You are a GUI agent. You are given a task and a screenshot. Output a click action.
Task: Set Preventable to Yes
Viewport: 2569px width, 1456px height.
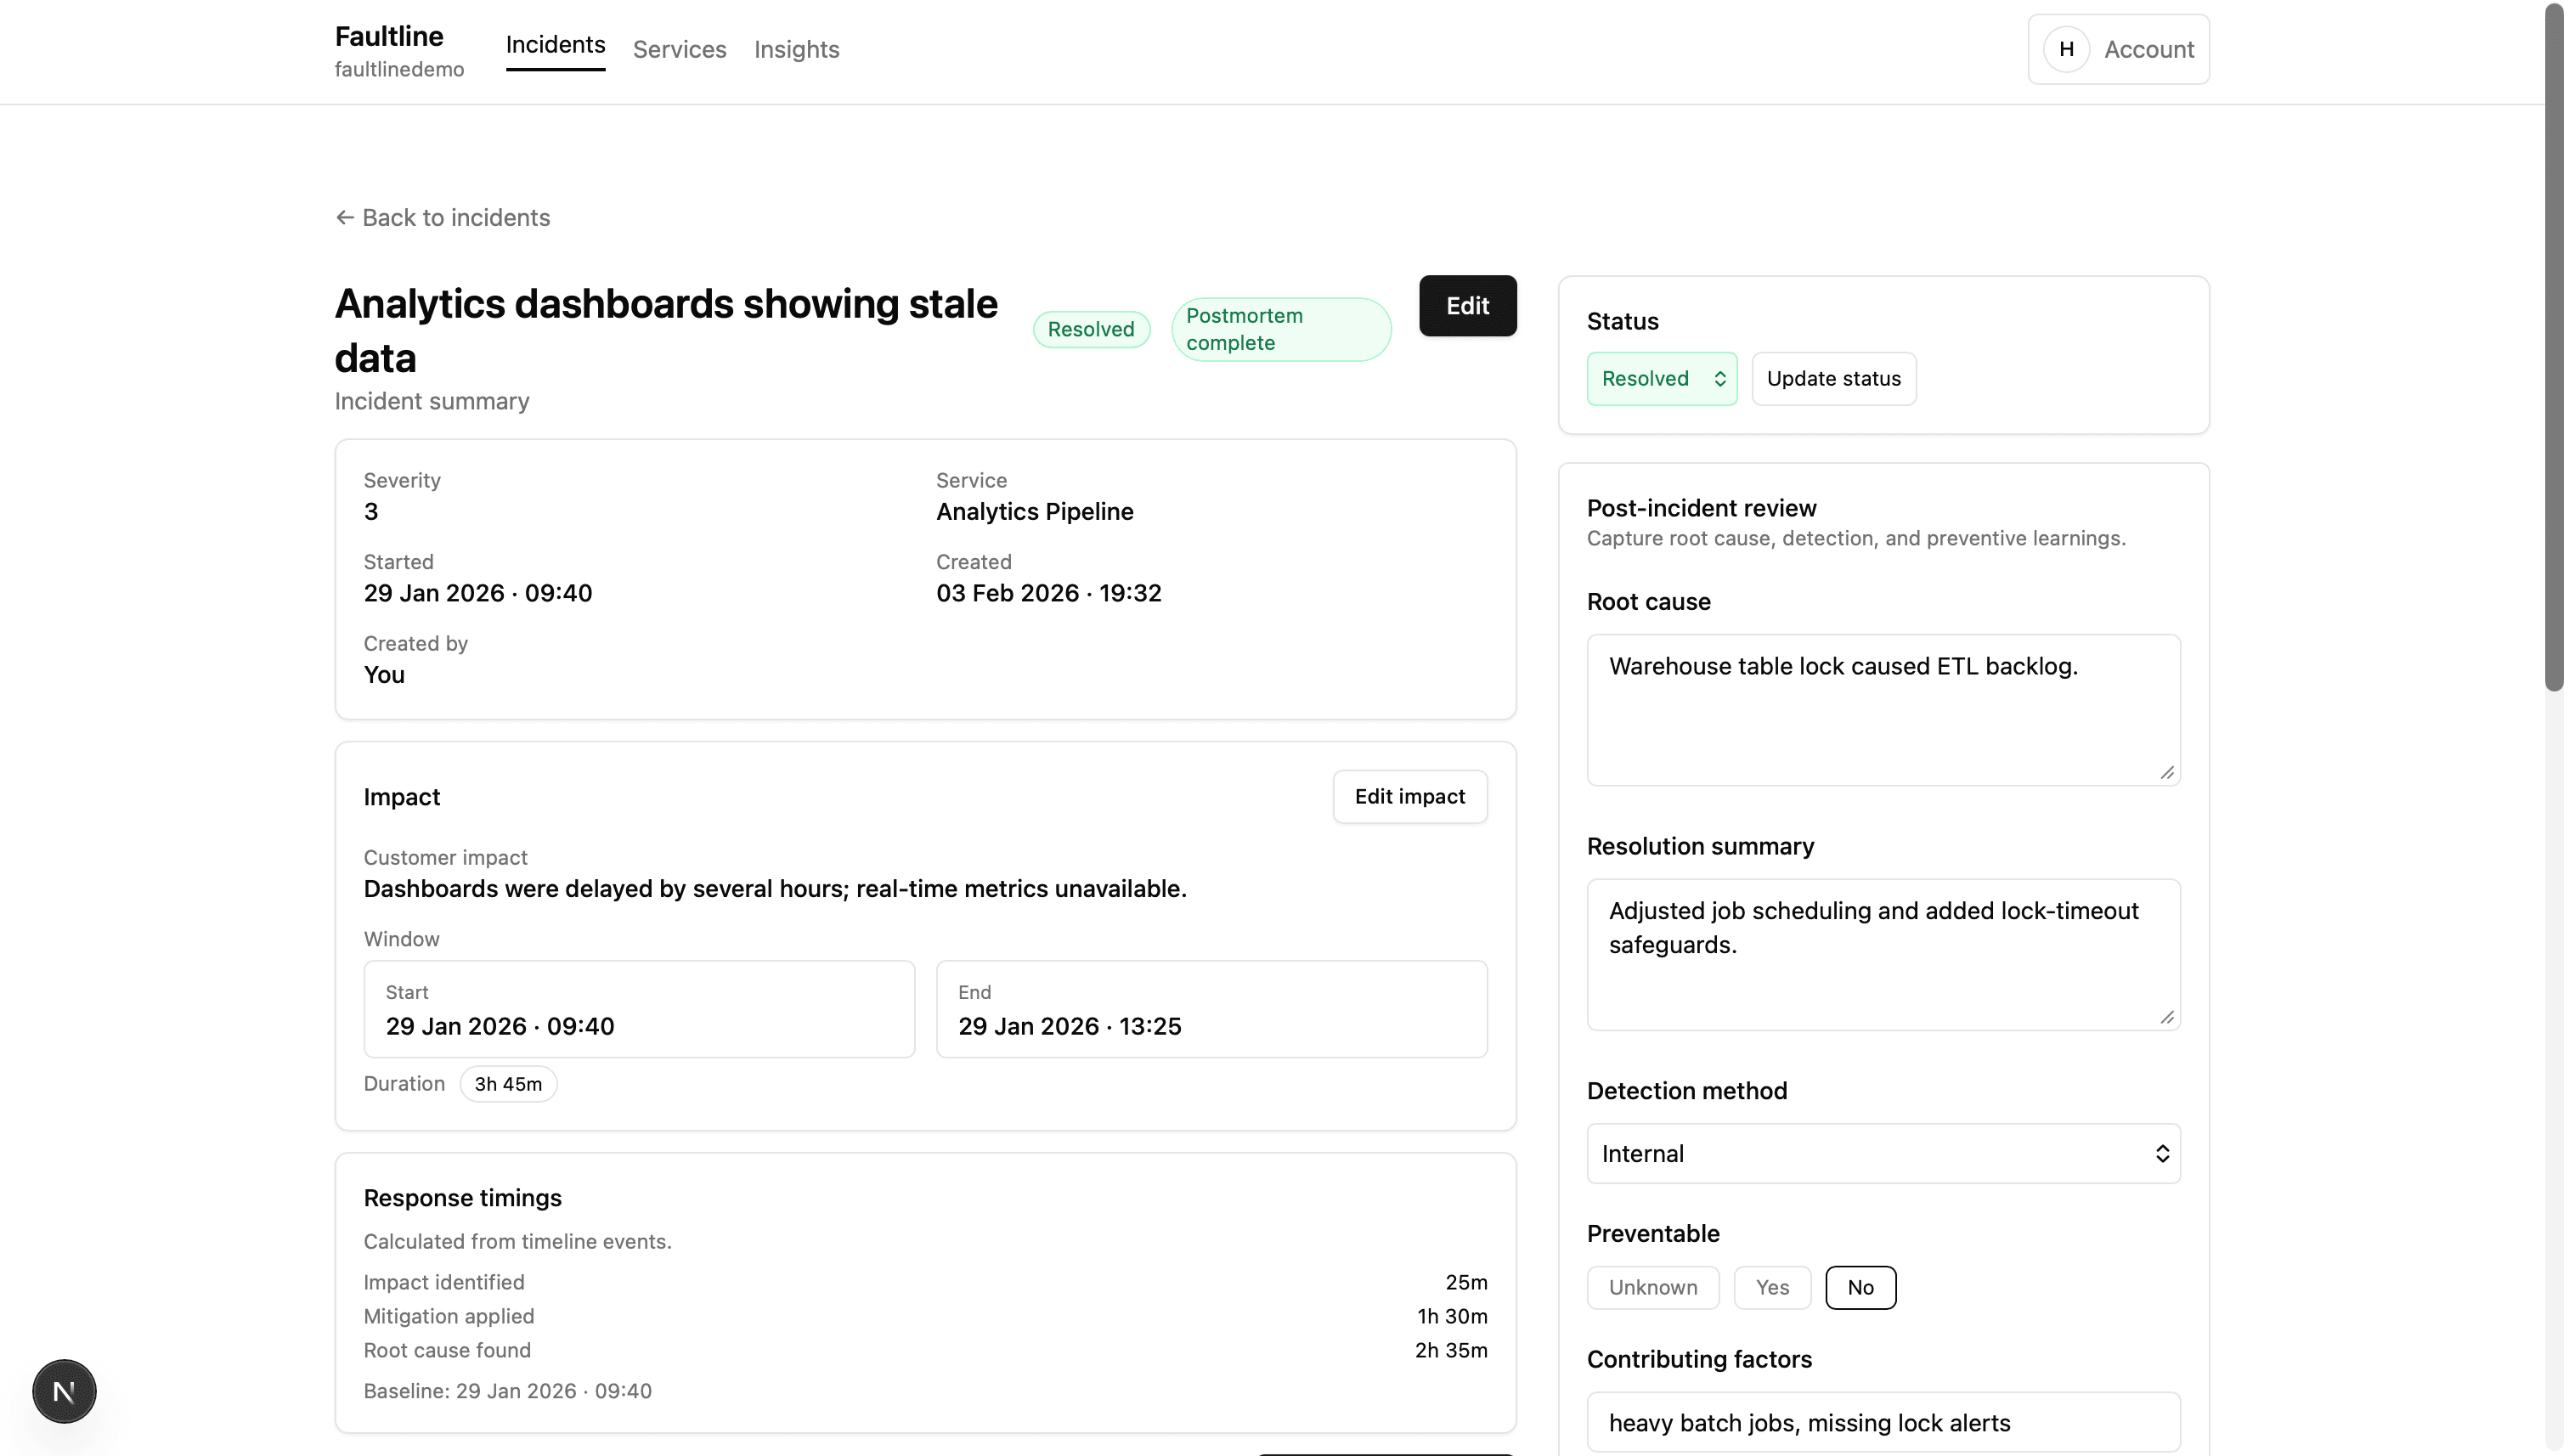(x=1771, y=1287)
